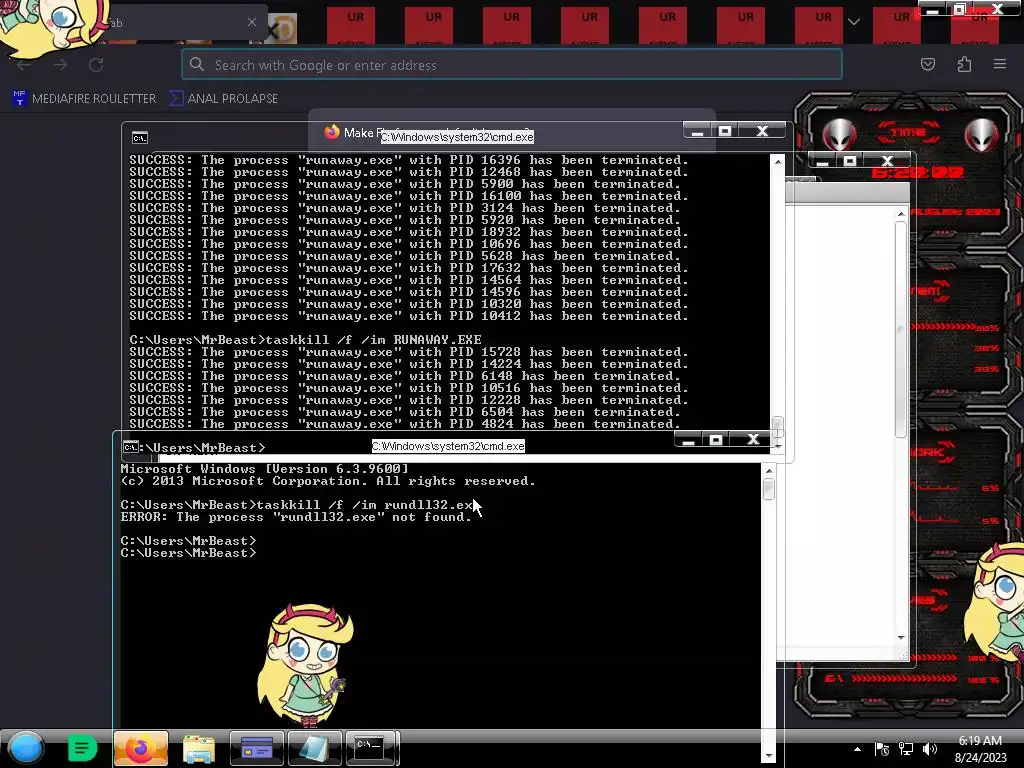Close the current Firefox tab

[x=251, y=22]
